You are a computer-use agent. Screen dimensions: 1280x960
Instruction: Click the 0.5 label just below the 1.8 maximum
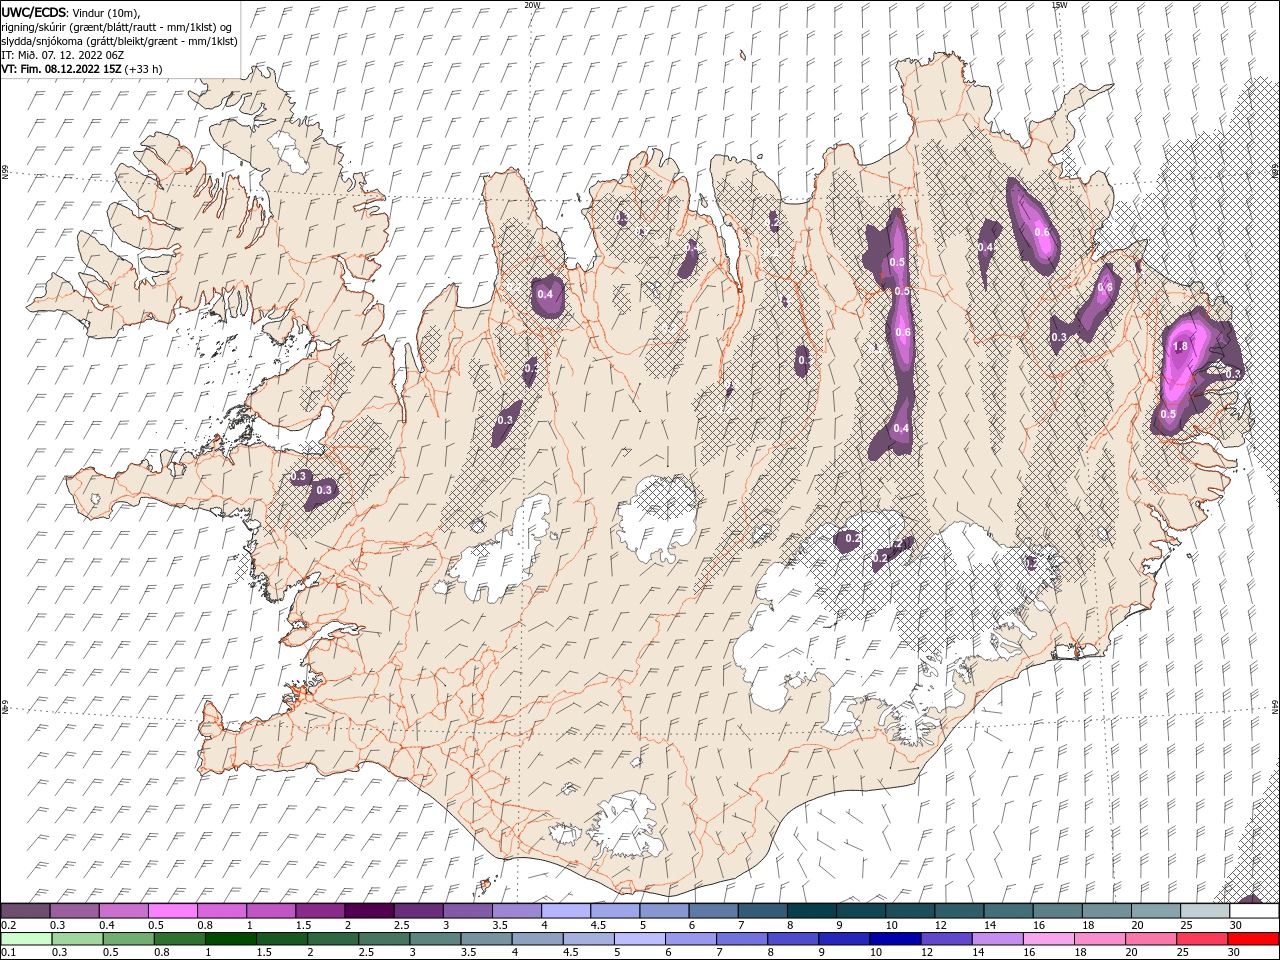1168,414
